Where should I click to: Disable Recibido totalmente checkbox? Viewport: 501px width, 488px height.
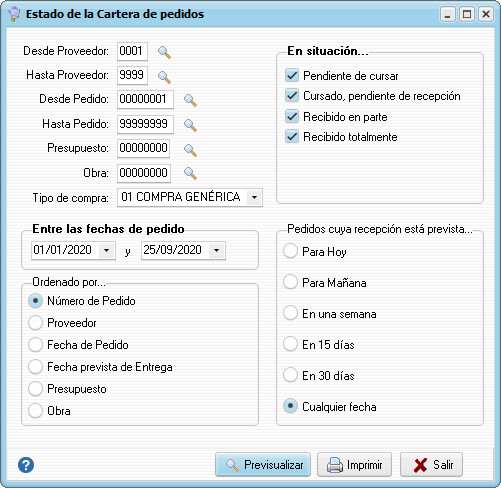click(x=292, y=137)
